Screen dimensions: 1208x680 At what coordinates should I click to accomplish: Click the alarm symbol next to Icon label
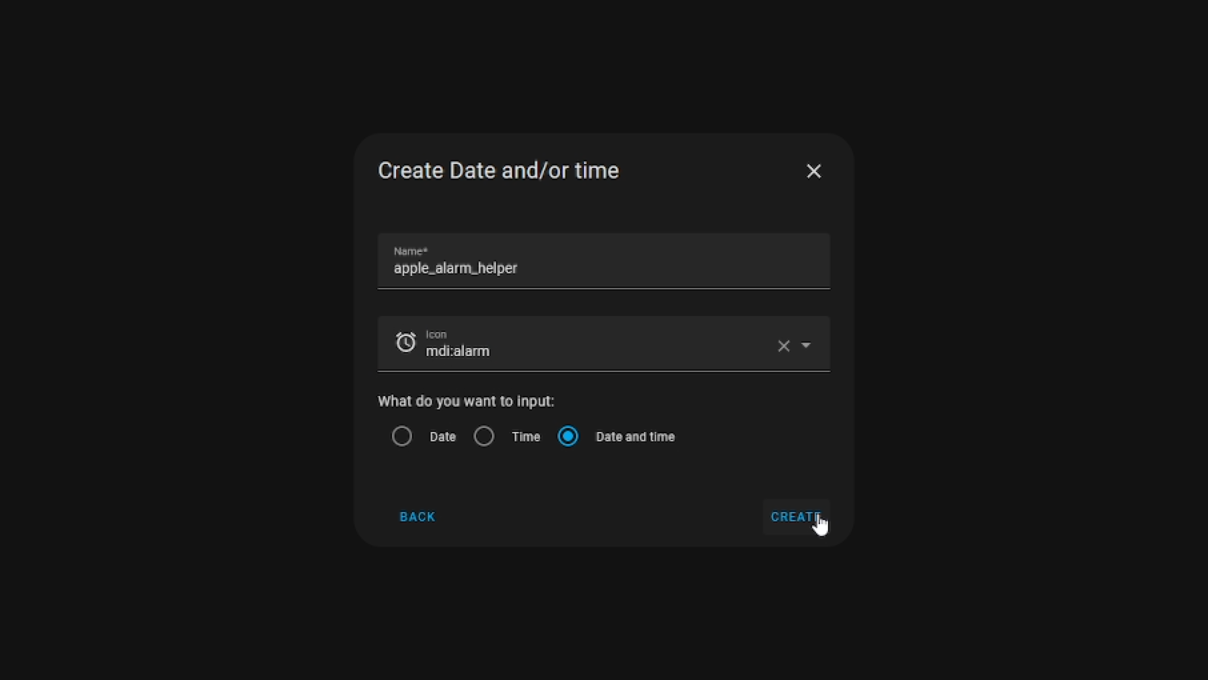coord(405,342)
